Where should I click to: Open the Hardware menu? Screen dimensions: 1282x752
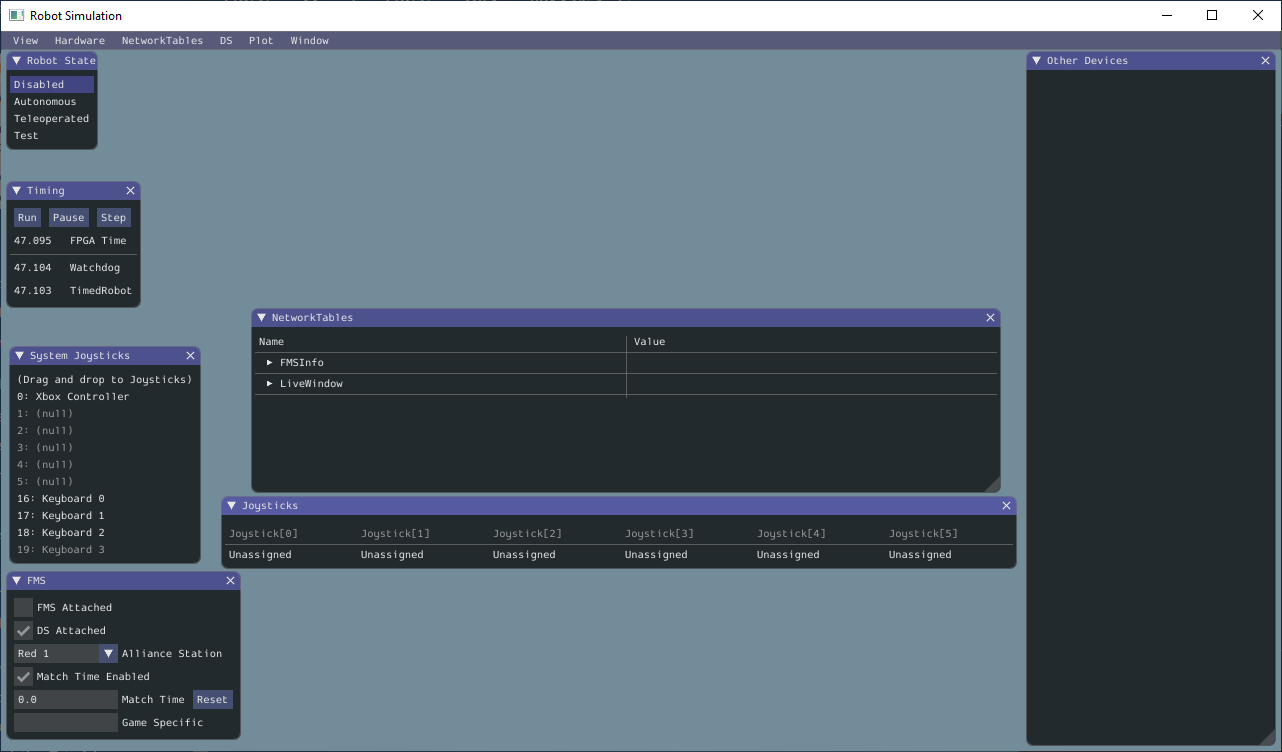[79, 40]
